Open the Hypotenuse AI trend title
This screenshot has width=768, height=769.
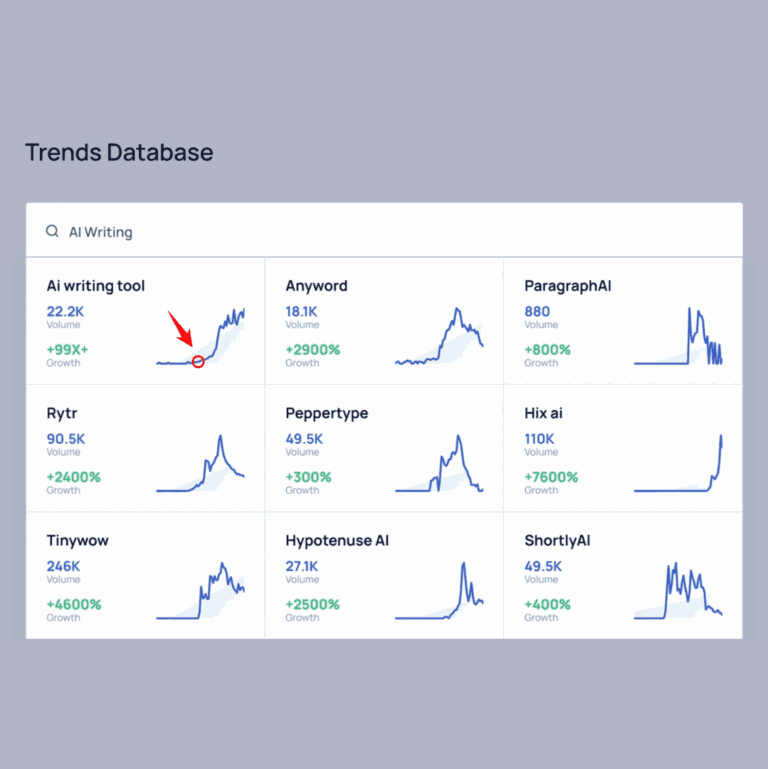(x=337, y=540)
